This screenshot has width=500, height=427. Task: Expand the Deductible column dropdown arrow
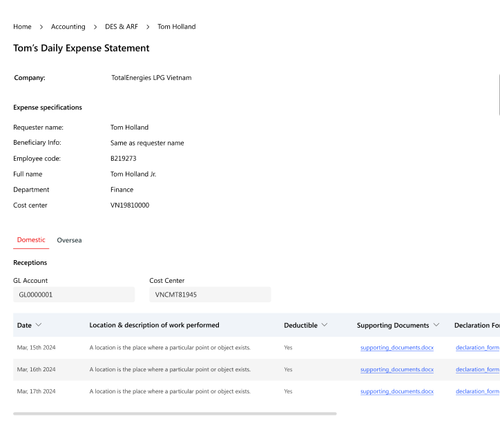pos(324,325)
